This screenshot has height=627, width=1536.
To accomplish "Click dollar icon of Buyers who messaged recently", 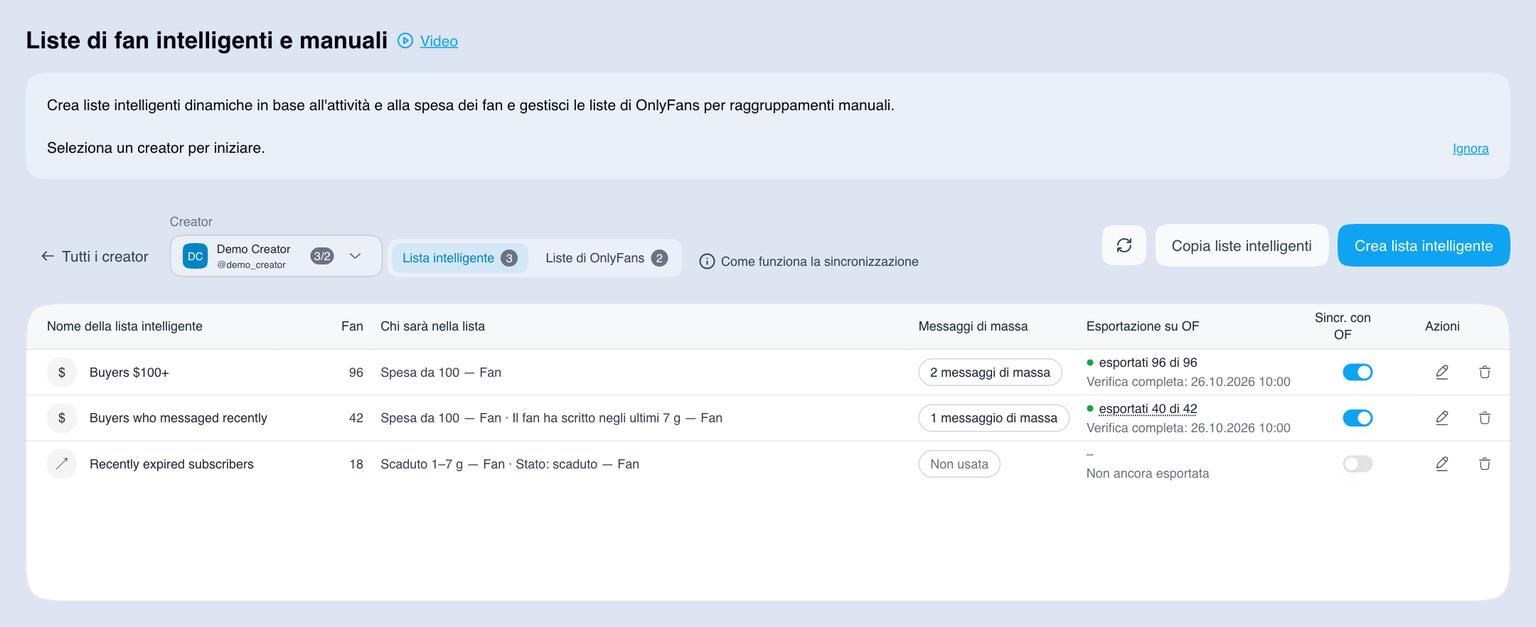I will pos(62,418).
